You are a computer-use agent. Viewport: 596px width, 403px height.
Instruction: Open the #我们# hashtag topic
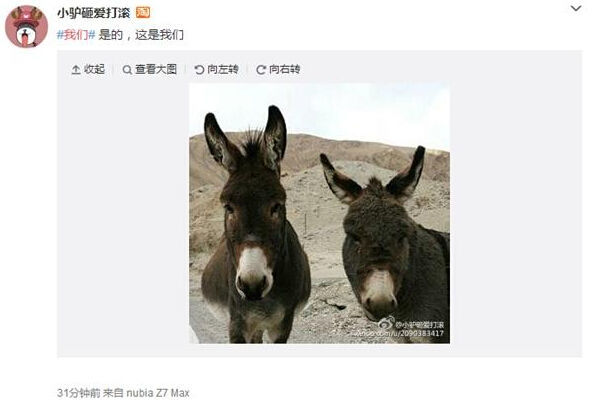click(76, 35)
